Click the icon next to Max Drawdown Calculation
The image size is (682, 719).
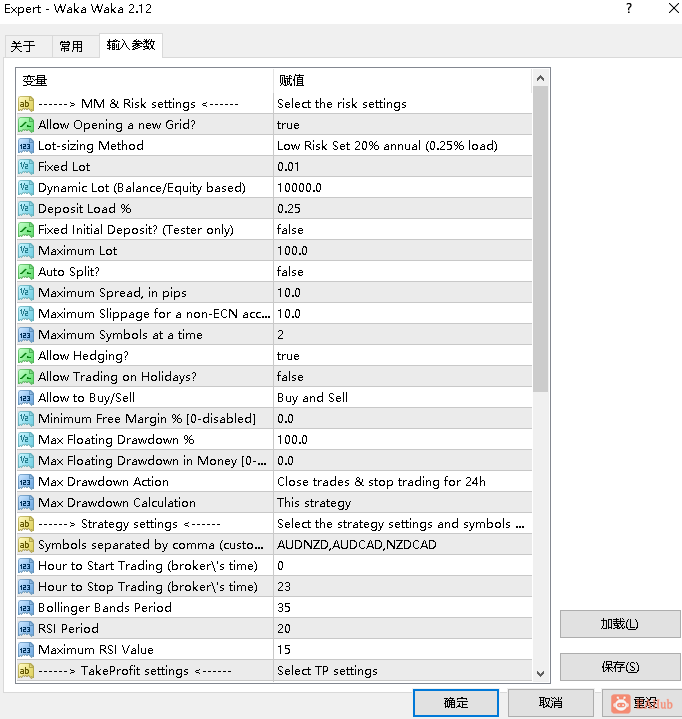(x=26, y=503)
